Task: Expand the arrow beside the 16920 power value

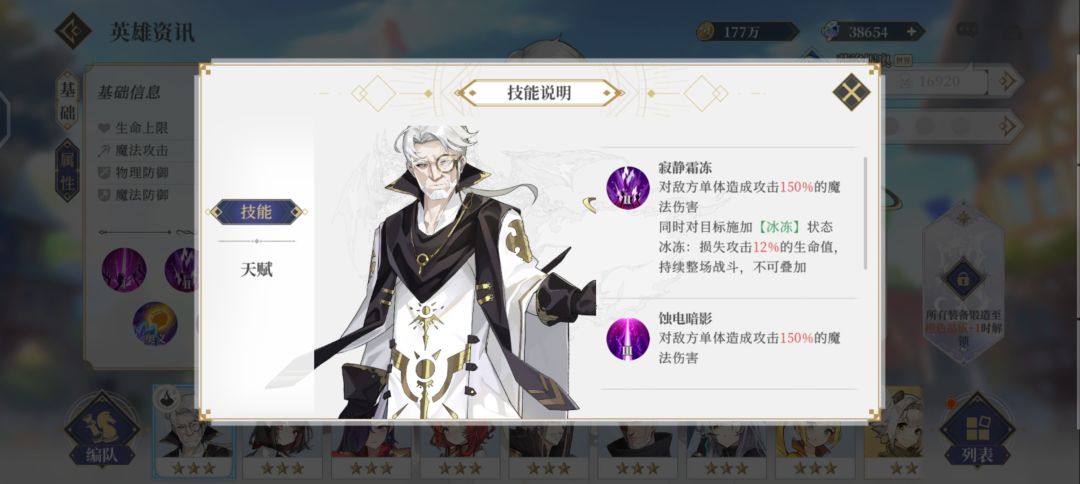Action: pos(1008,81)
